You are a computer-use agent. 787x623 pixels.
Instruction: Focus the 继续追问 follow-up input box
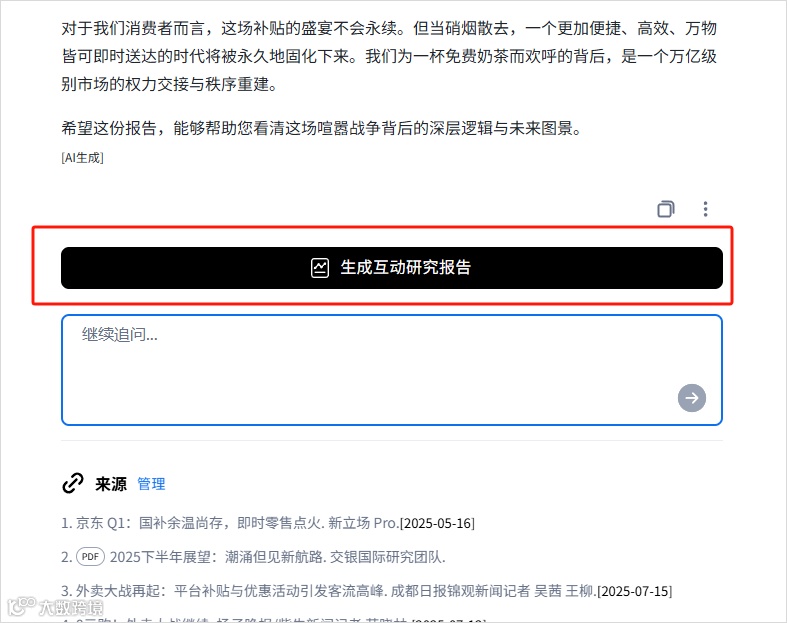click(x=391, y=370)
